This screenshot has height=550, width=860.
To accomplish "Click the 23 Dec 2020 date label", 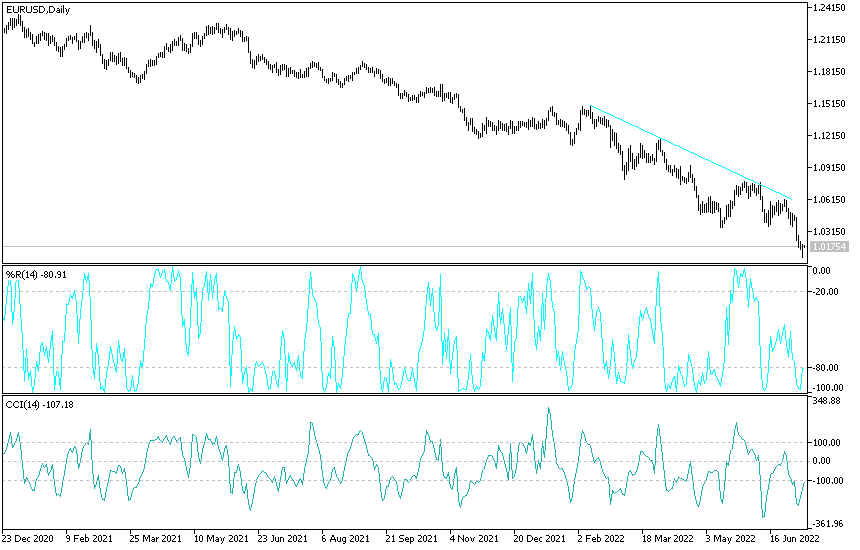I will 28,538.
